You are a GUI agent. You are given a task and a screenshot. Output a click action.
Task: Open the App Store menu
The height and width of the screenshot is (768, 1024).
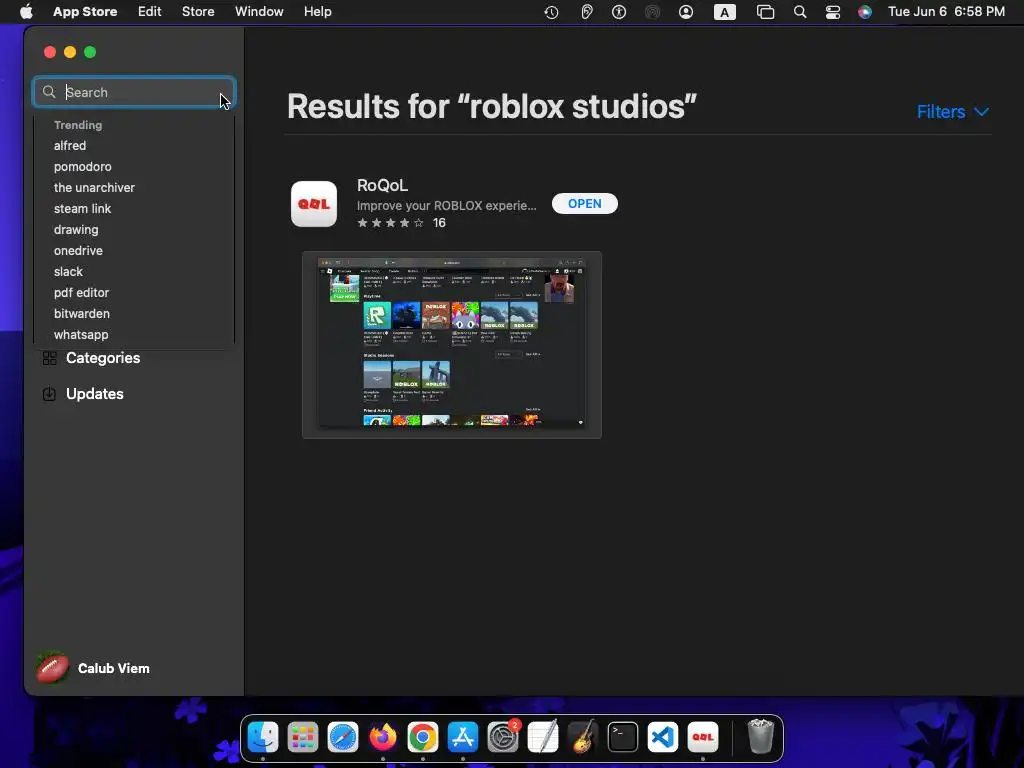pyautogui.click(x=85, y=12)
